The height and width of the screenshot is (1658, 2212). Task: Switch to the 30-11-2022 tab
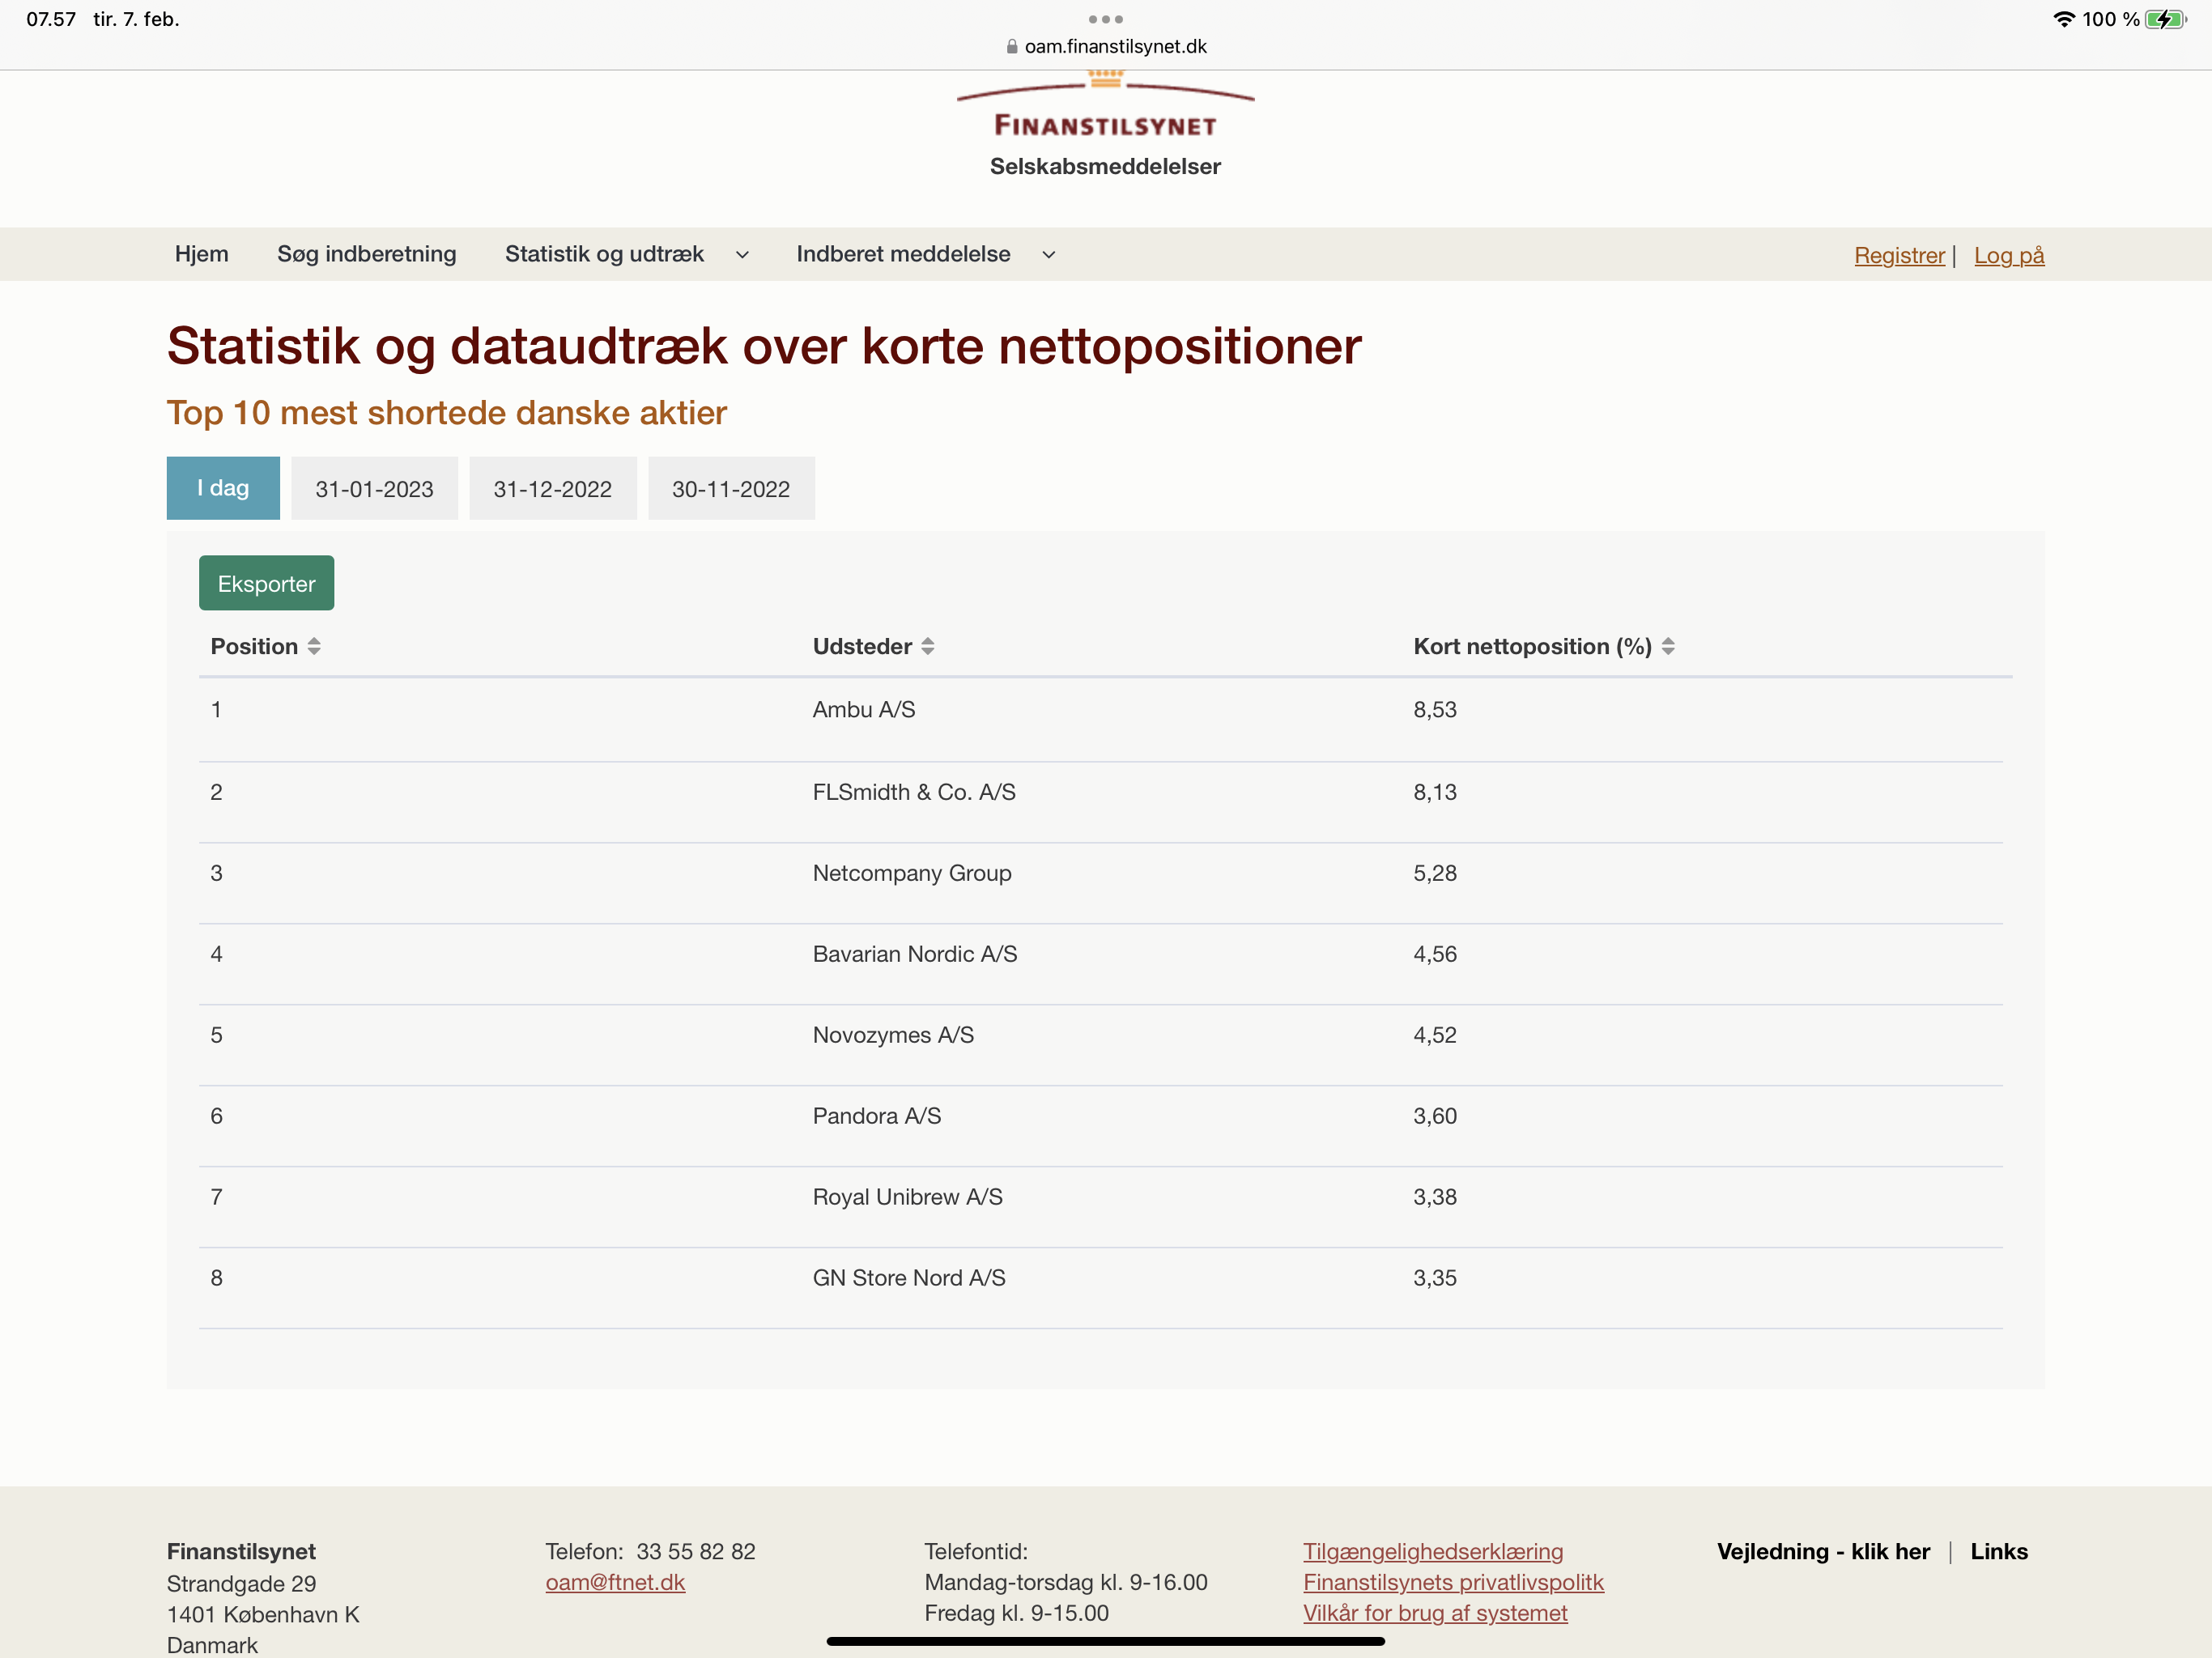point(731,488)
